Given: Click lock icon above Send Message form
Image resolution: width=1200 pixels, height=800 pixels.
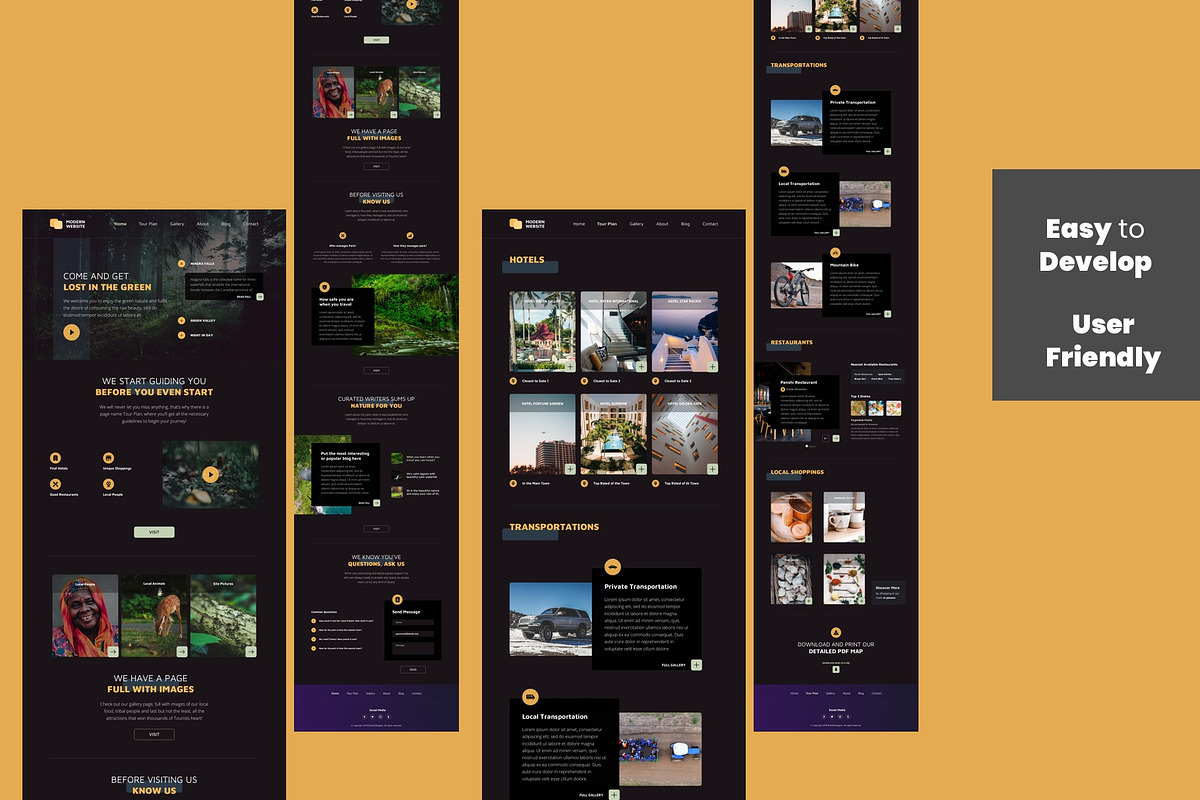Looking at the screenshot, I should click(x=397, y=599).
